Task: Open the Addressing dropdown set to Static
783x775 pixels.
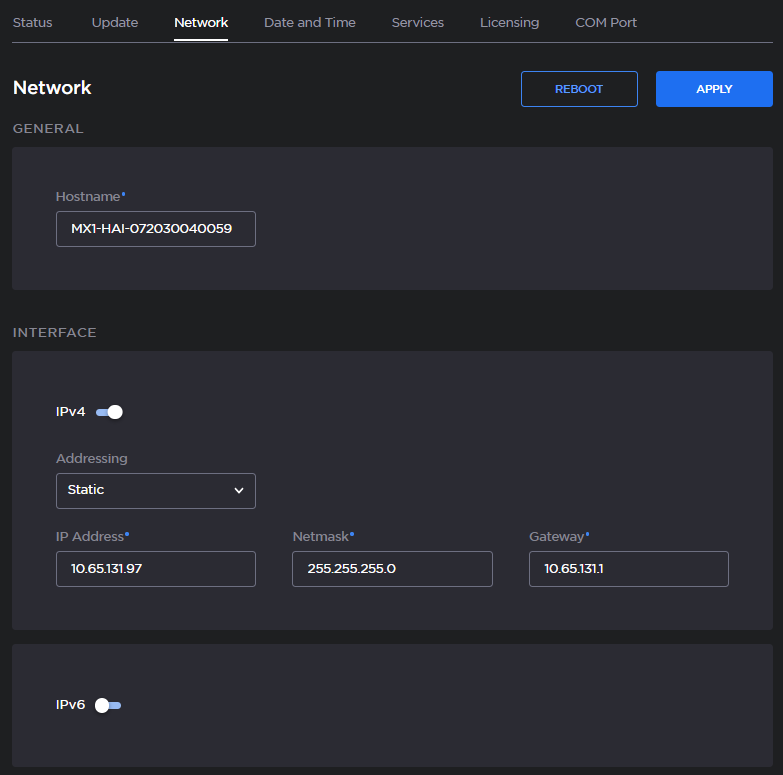Action: 155,491
